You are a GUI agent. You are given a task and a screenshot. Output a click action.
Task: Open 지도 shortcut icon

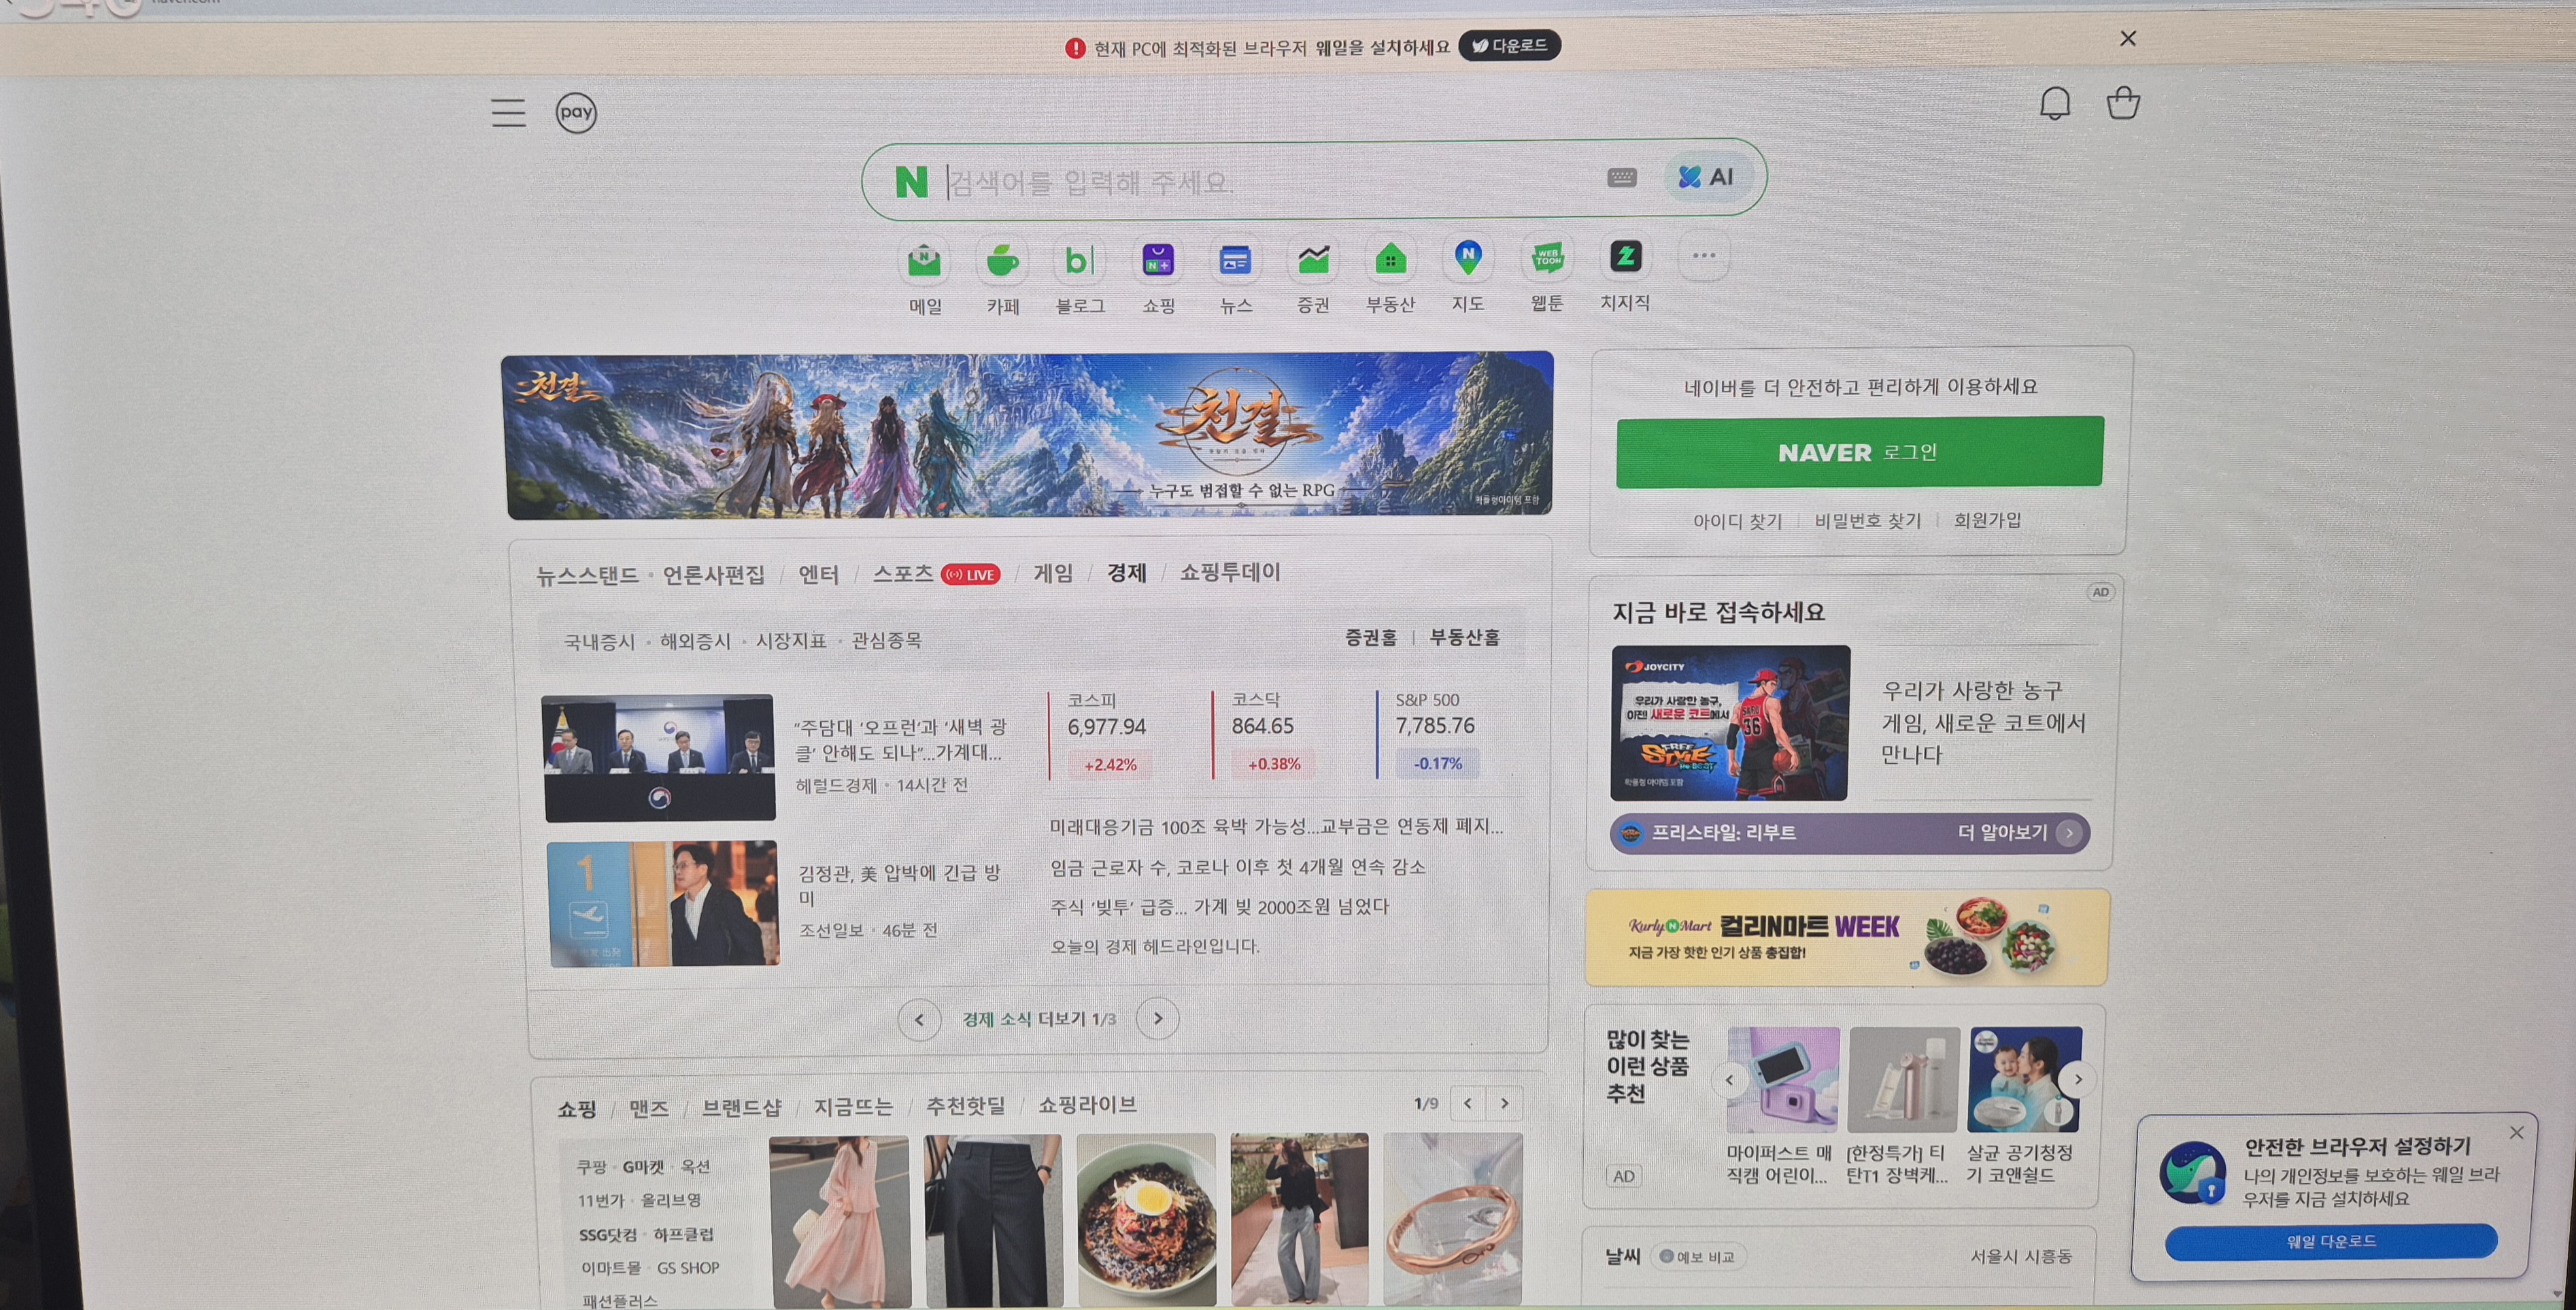[x=1467, y=259]
